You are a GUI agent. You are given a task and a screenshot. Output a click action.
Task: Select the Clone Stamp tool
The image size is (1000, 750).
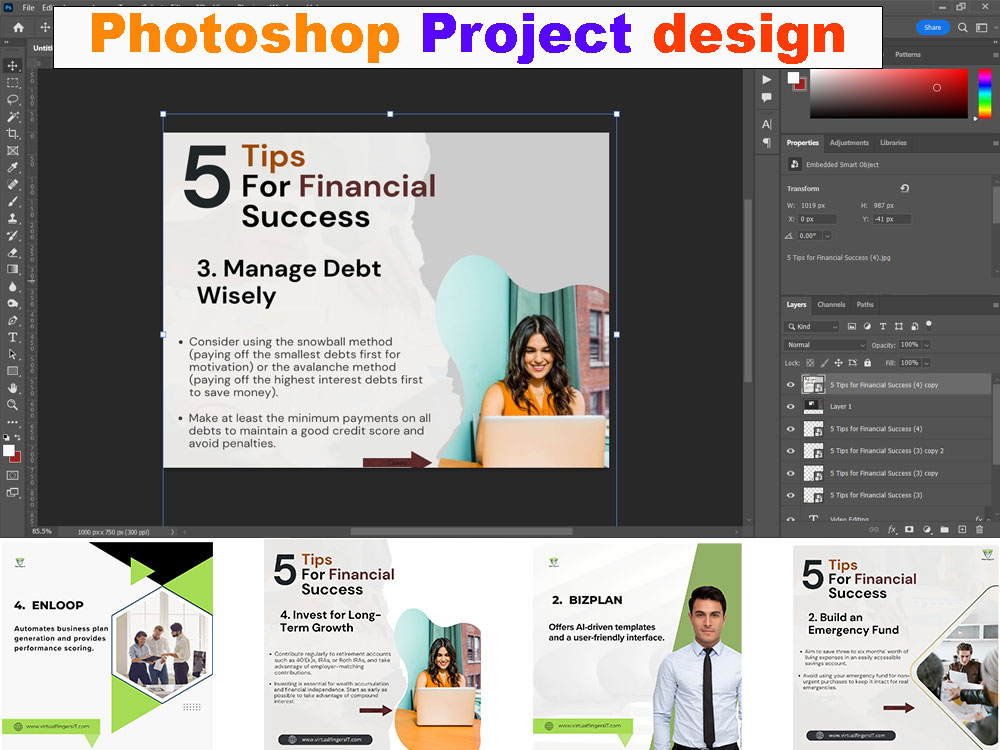(12, 218)
